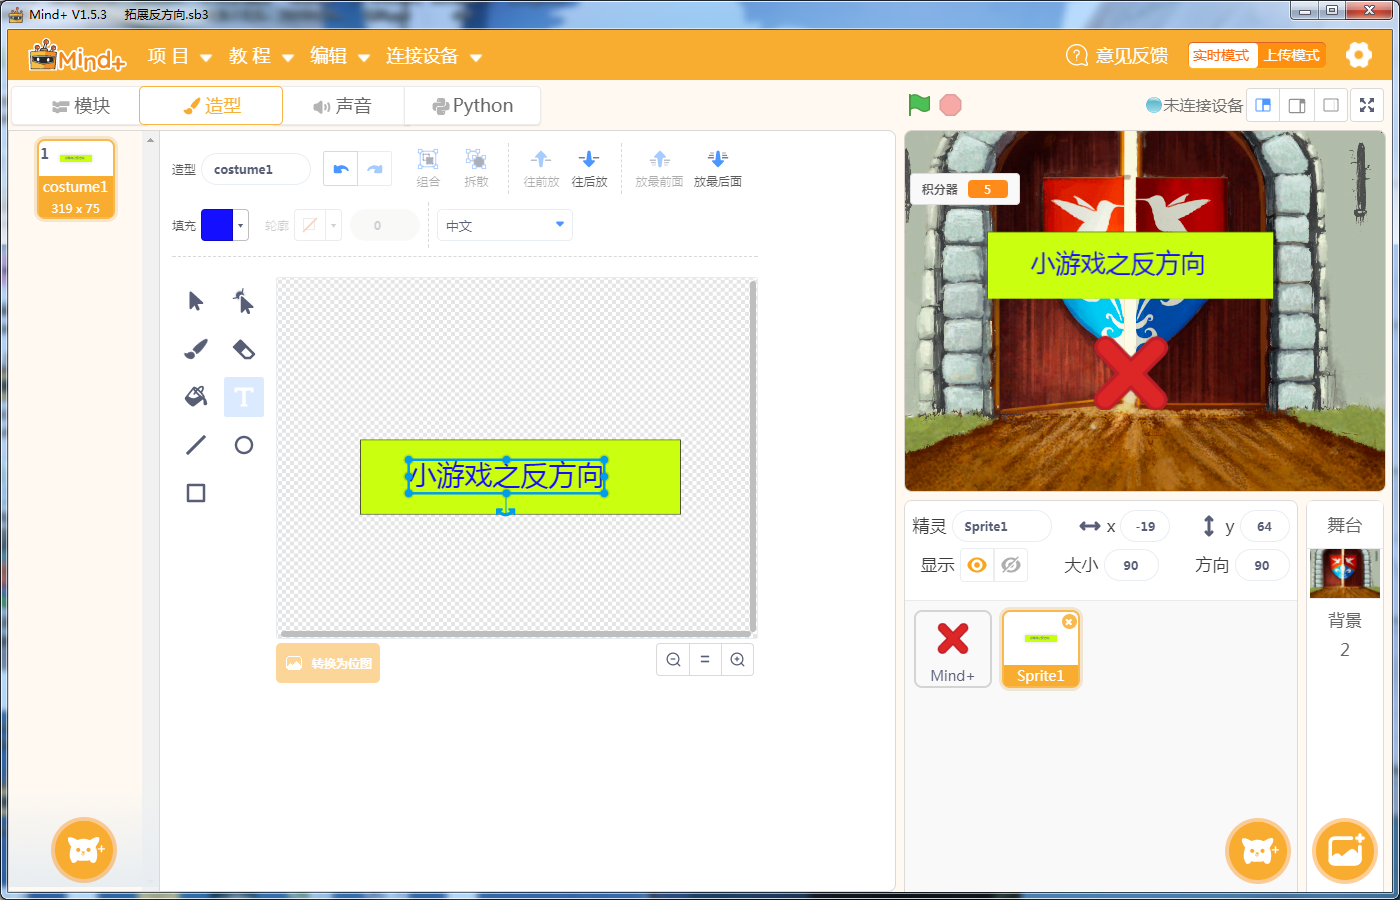Image resolution: width=1400 pixels, height=900 pixels.
Task: Click 转换为位图 convert button
Action: [x=328, y=663]
